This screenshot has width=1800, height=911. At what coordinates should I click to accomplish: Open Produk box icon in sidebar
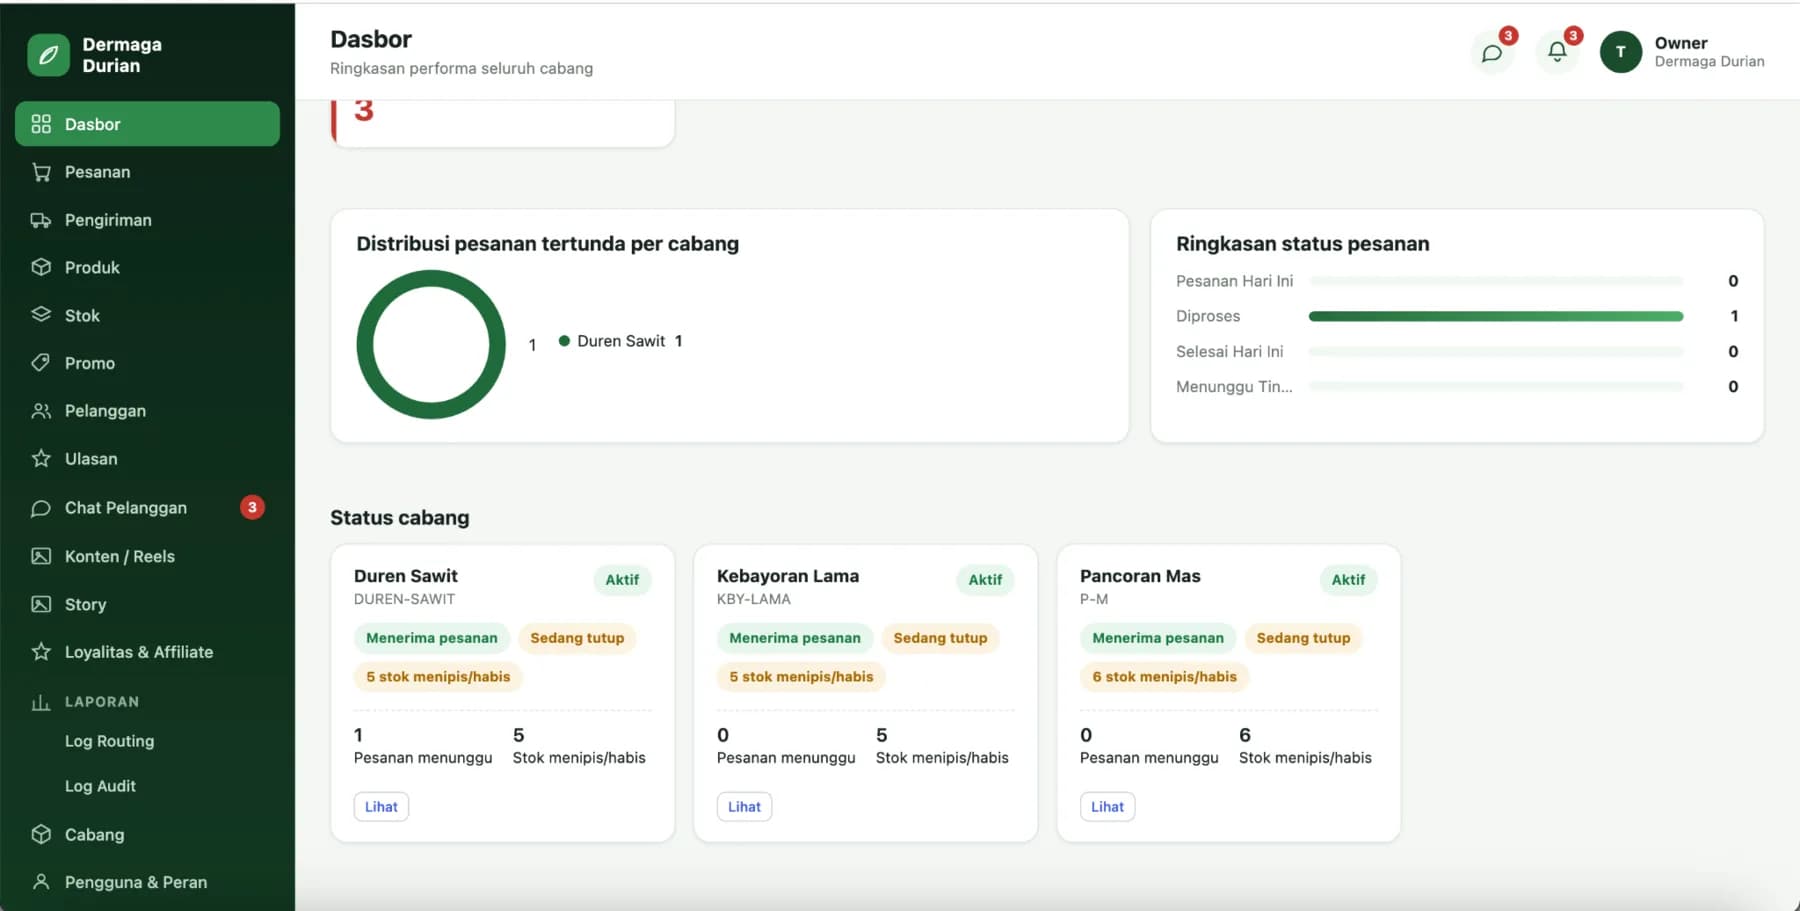[41, 267]
